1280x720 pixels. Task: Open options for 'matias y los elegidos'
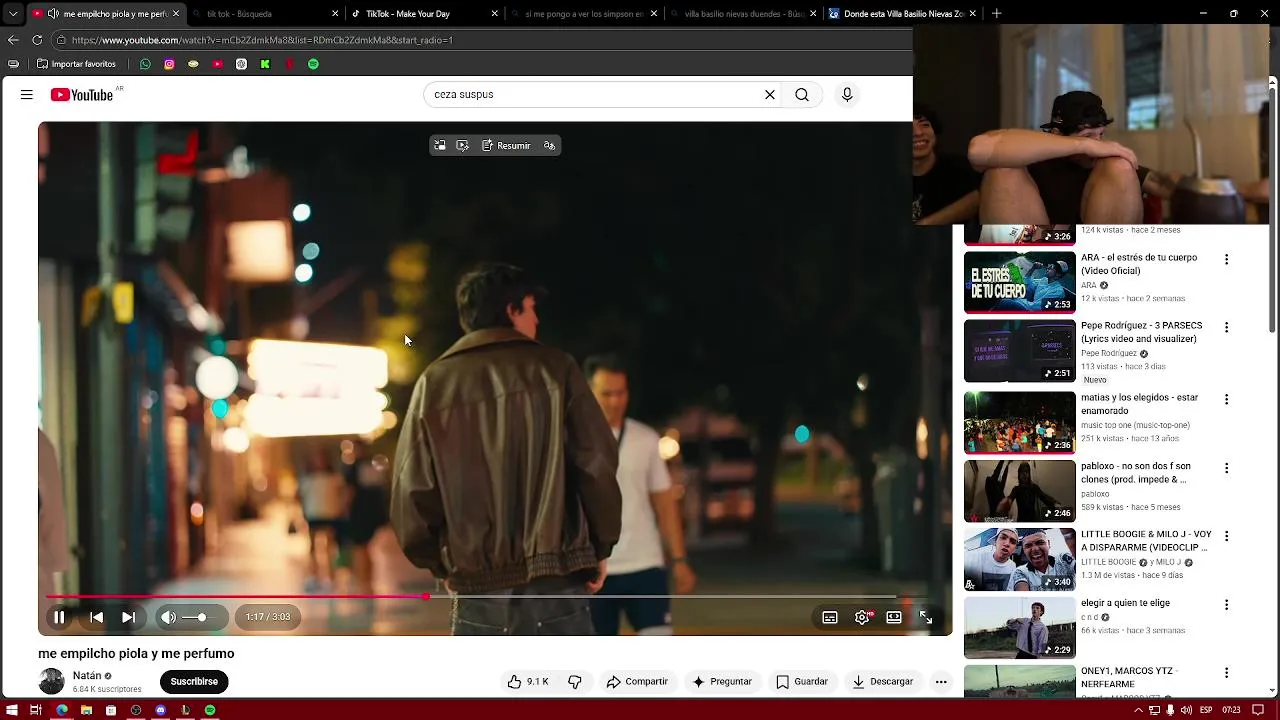[x=1226, y=399]
